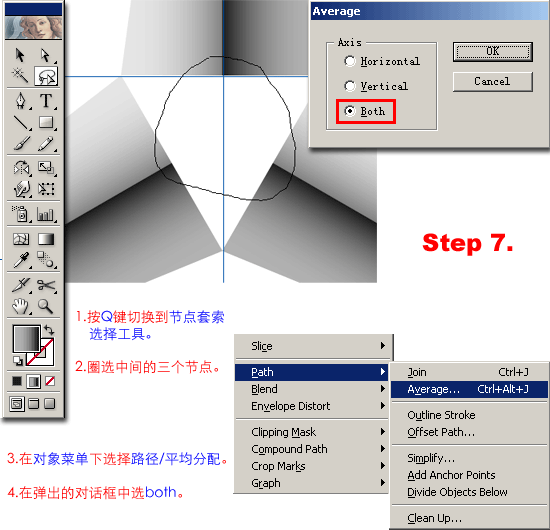This screenshot has height=530, width=550.
Task: Open the Blend submenu arrow
Action: click(383, 389)
